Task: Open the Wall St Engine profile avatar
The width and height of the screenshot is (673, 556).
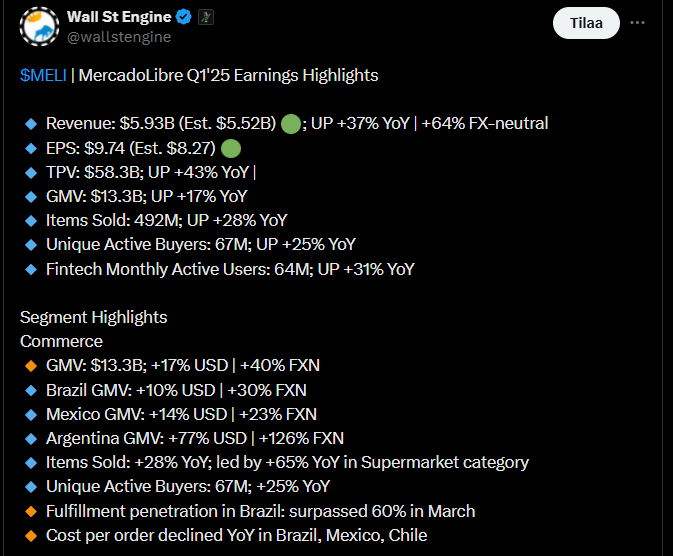Action: (x=39, y=26)
